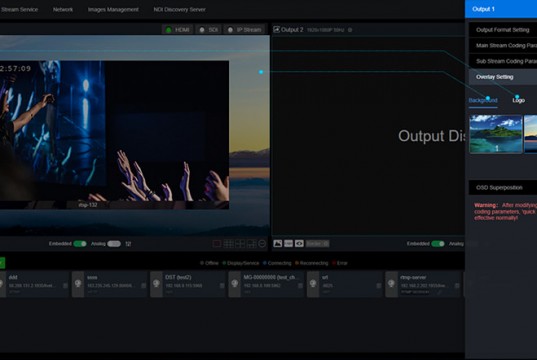The width and height of the screenshot is (537, 360).
Task: Expand the OSD Superposition section
Action: click(x=503, y=188)
